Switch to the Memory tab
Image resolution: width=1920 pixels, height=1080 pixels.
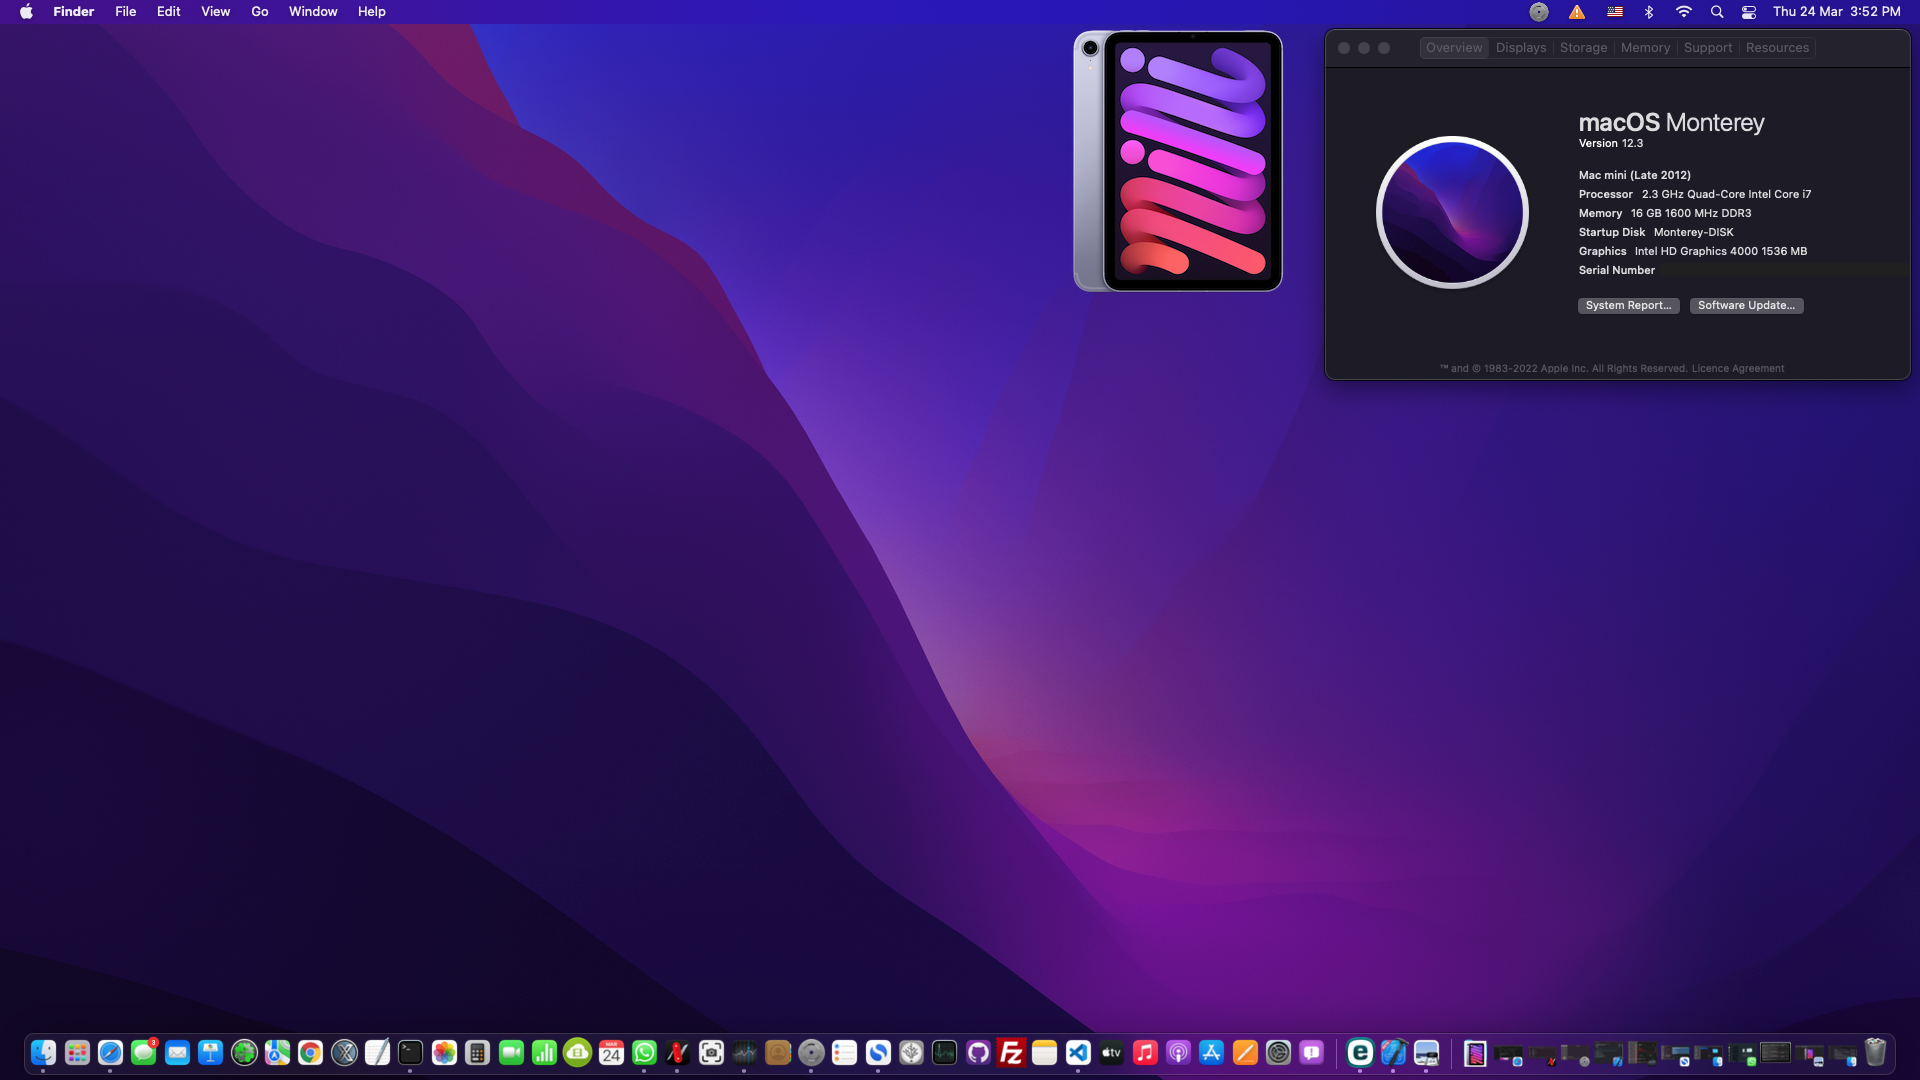click(1645, 48)
